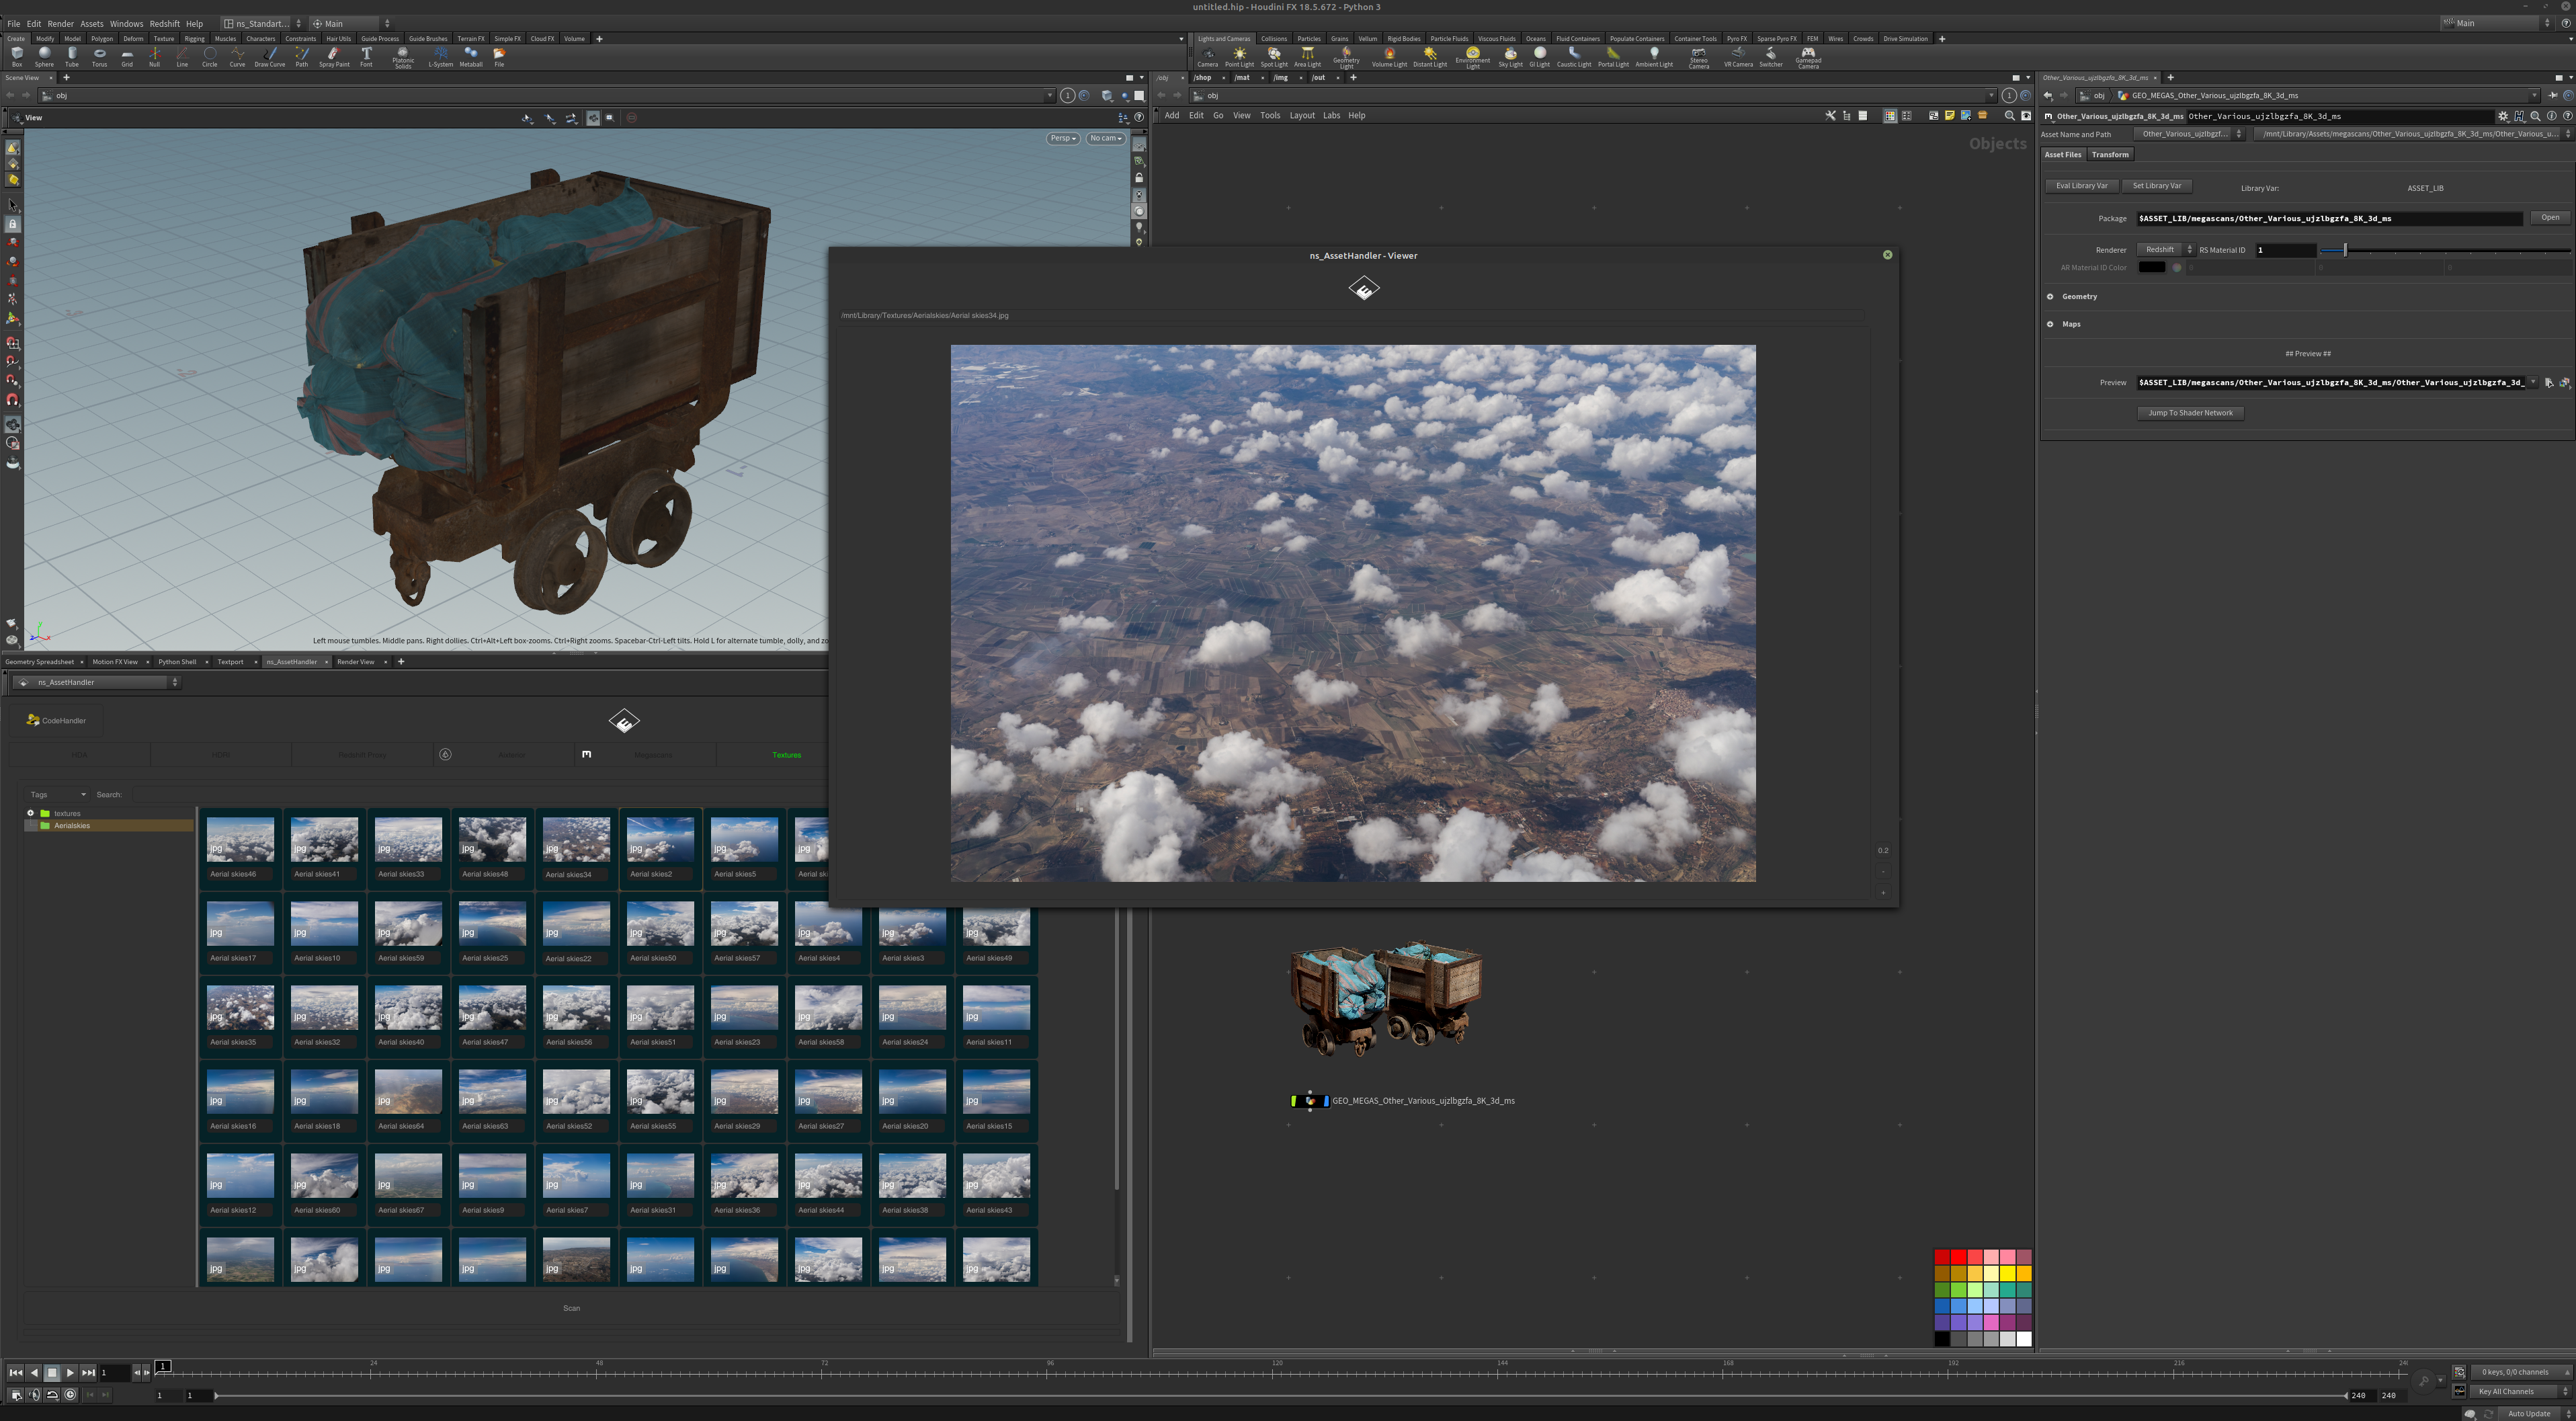
Task: Toggle Auto Update mode in status bar
Action: pyautogui.click(x=2528, y=1413)
